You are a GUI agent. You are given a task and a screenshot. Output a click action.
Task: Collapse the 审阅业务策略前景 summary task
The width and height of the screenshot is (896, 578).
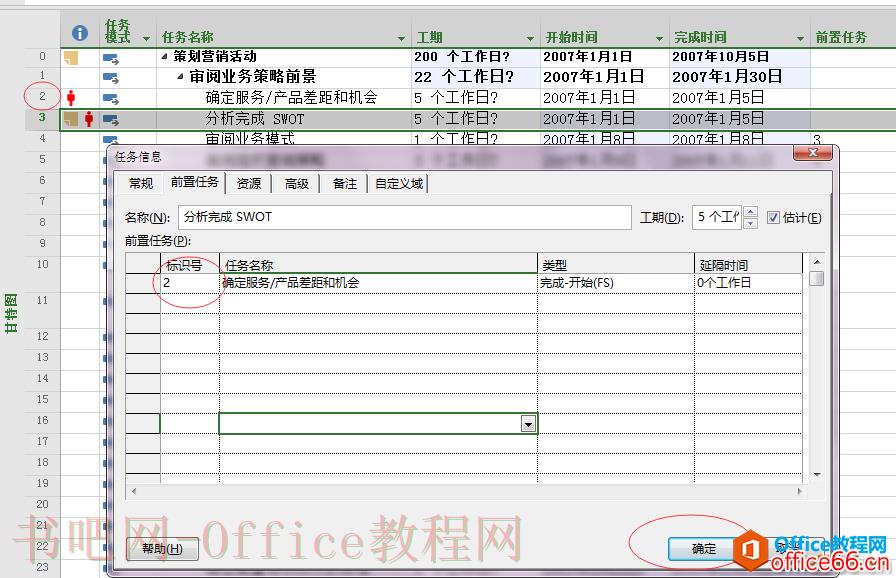(x=181, y=77)
